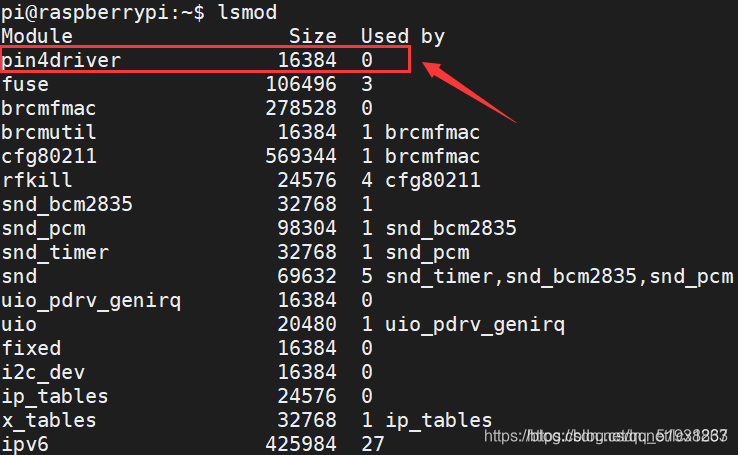Screen dimensions: 738x455
Task: Click the pi@raspberrypi prompt text
Action: pyautogui.click(x=85, y=12)
